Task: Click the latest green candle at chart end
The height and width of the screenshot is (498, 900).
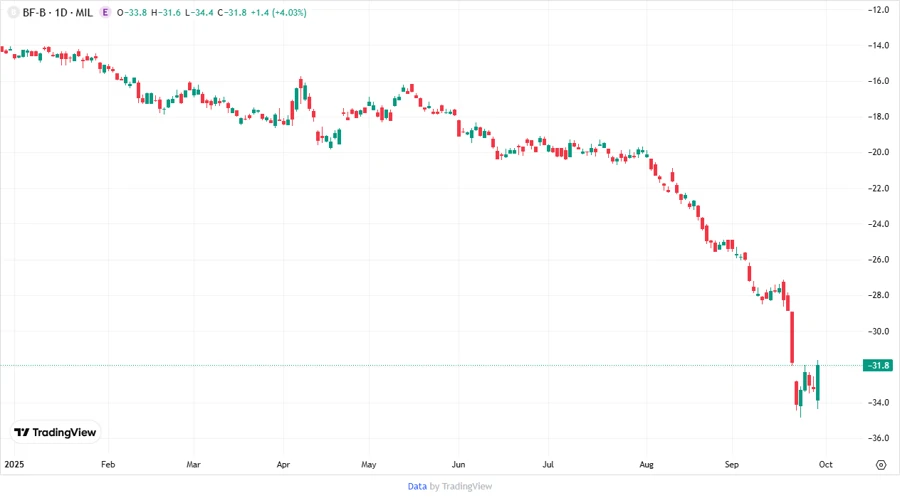Action: (x=817, y=383)
